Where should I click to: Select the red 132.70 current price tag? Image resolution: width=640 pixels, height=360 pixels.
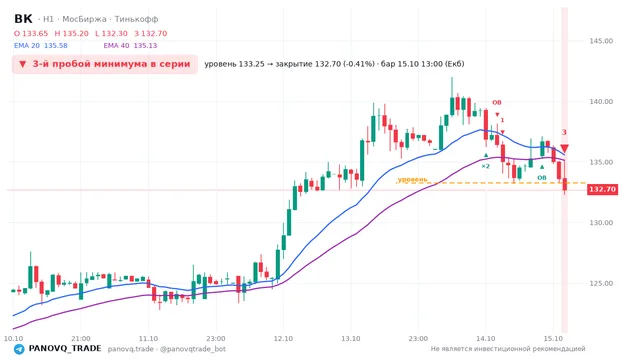pos(602,189)
